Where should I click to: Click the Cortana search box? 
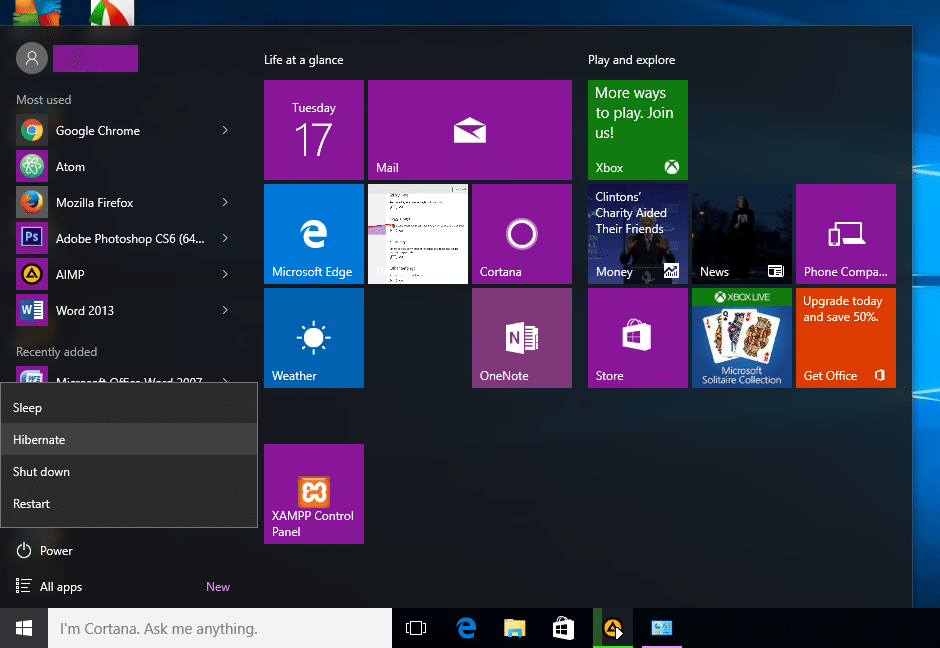point(220,628)
